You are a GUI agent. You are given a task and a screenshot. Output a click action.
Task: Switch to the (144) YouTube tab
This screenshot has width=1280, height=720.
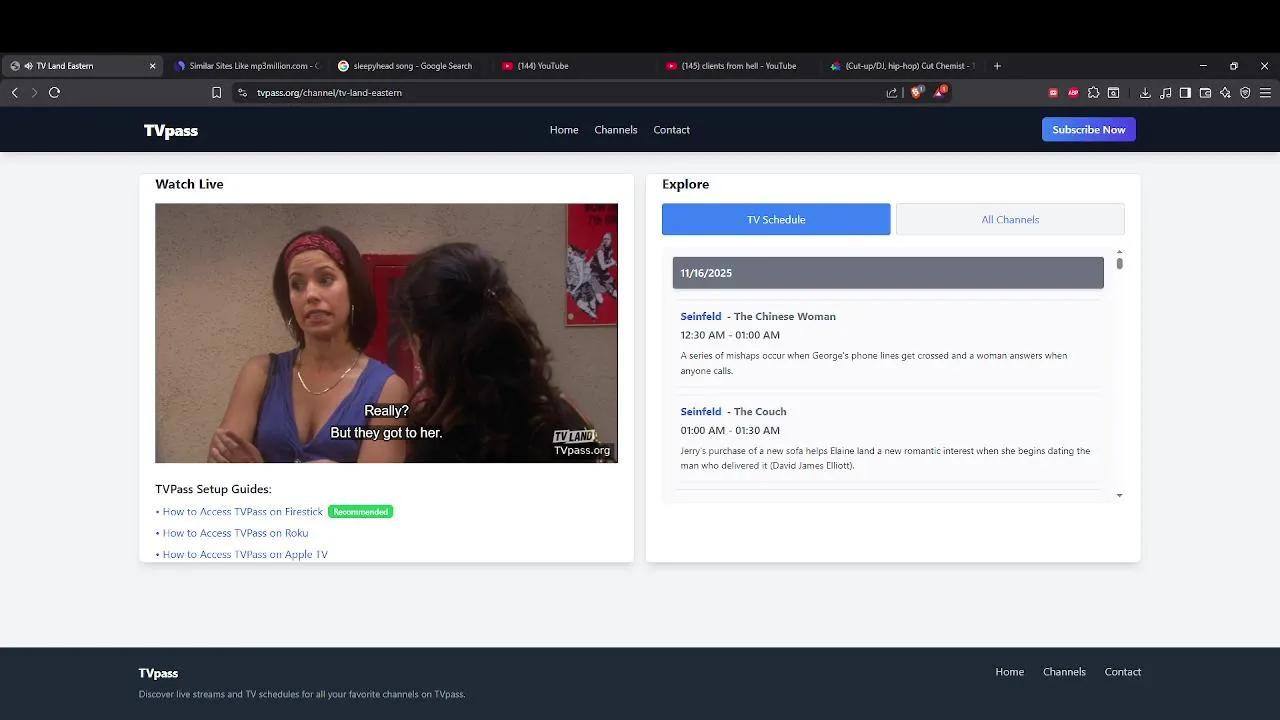[575, 66]
